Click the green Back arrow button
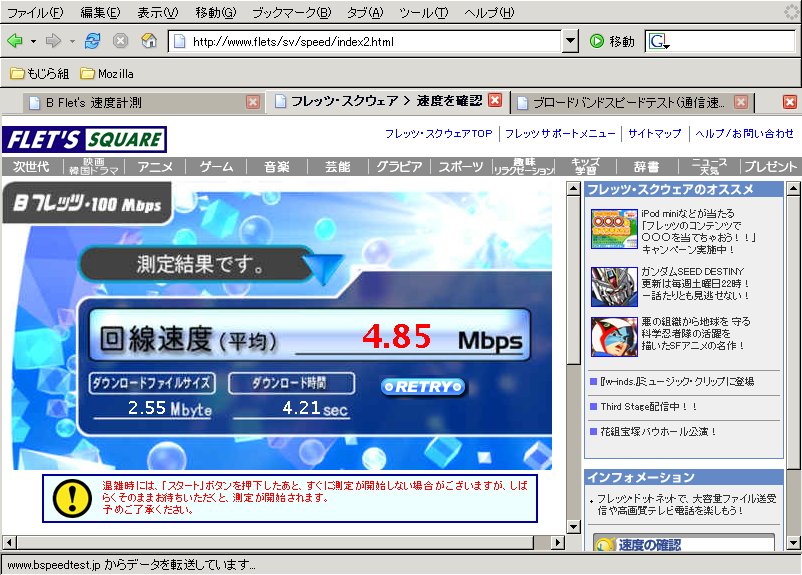Viewport: 802px width, 575px height. [x=15, y=40]
